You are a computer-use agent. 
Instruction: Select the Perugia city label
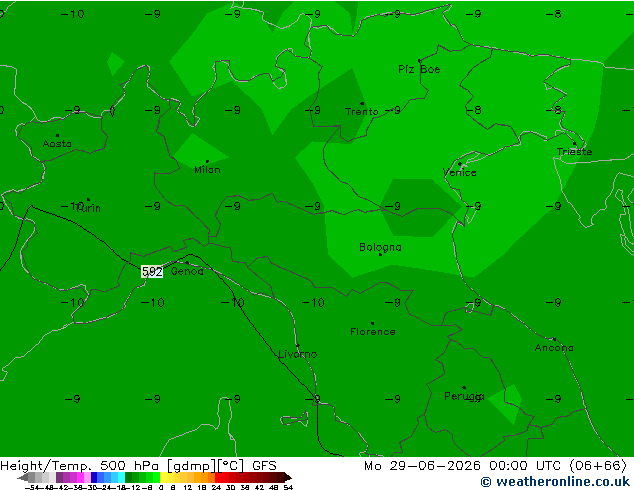464,396
